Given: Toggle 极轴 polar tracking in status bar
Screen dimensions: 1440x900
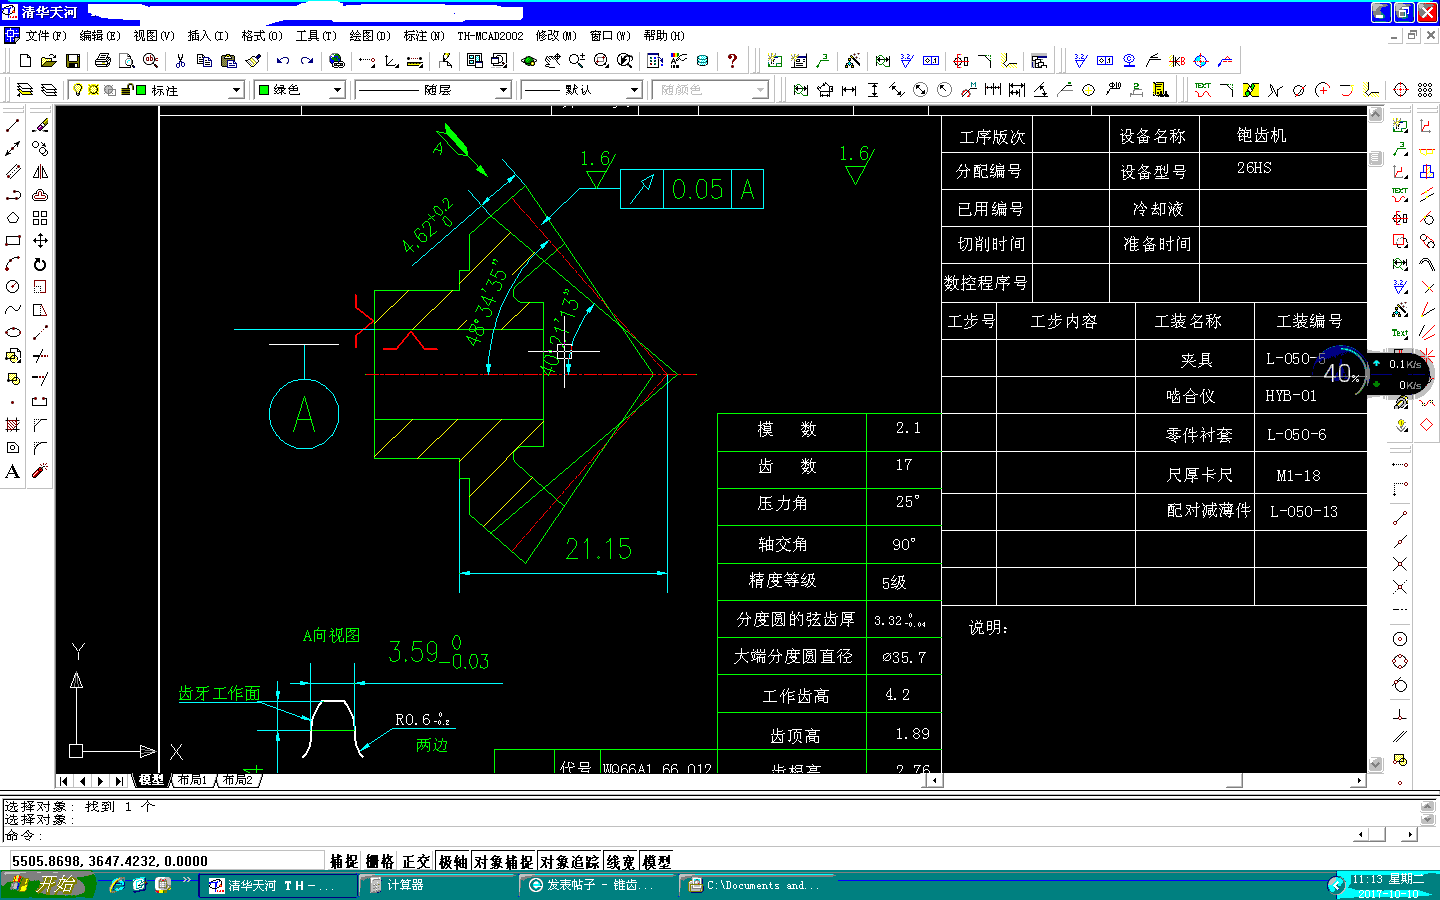Looking at the screenshot, I should click(x=453, y=862).
